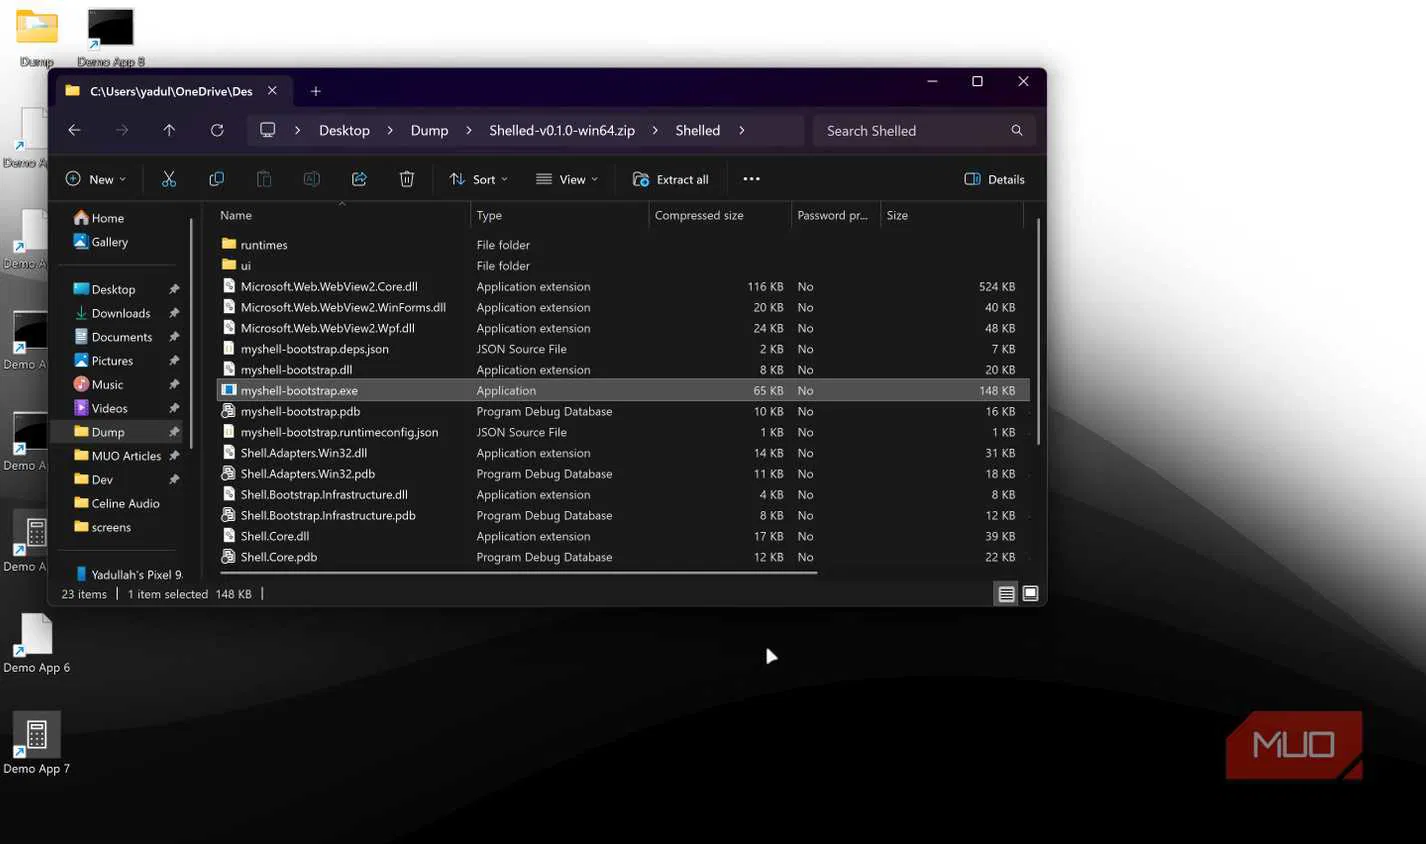
Task: Click Shelled-v0.1.0-win64.zip in the breadcrumb
Action: [x=562, y=130]
